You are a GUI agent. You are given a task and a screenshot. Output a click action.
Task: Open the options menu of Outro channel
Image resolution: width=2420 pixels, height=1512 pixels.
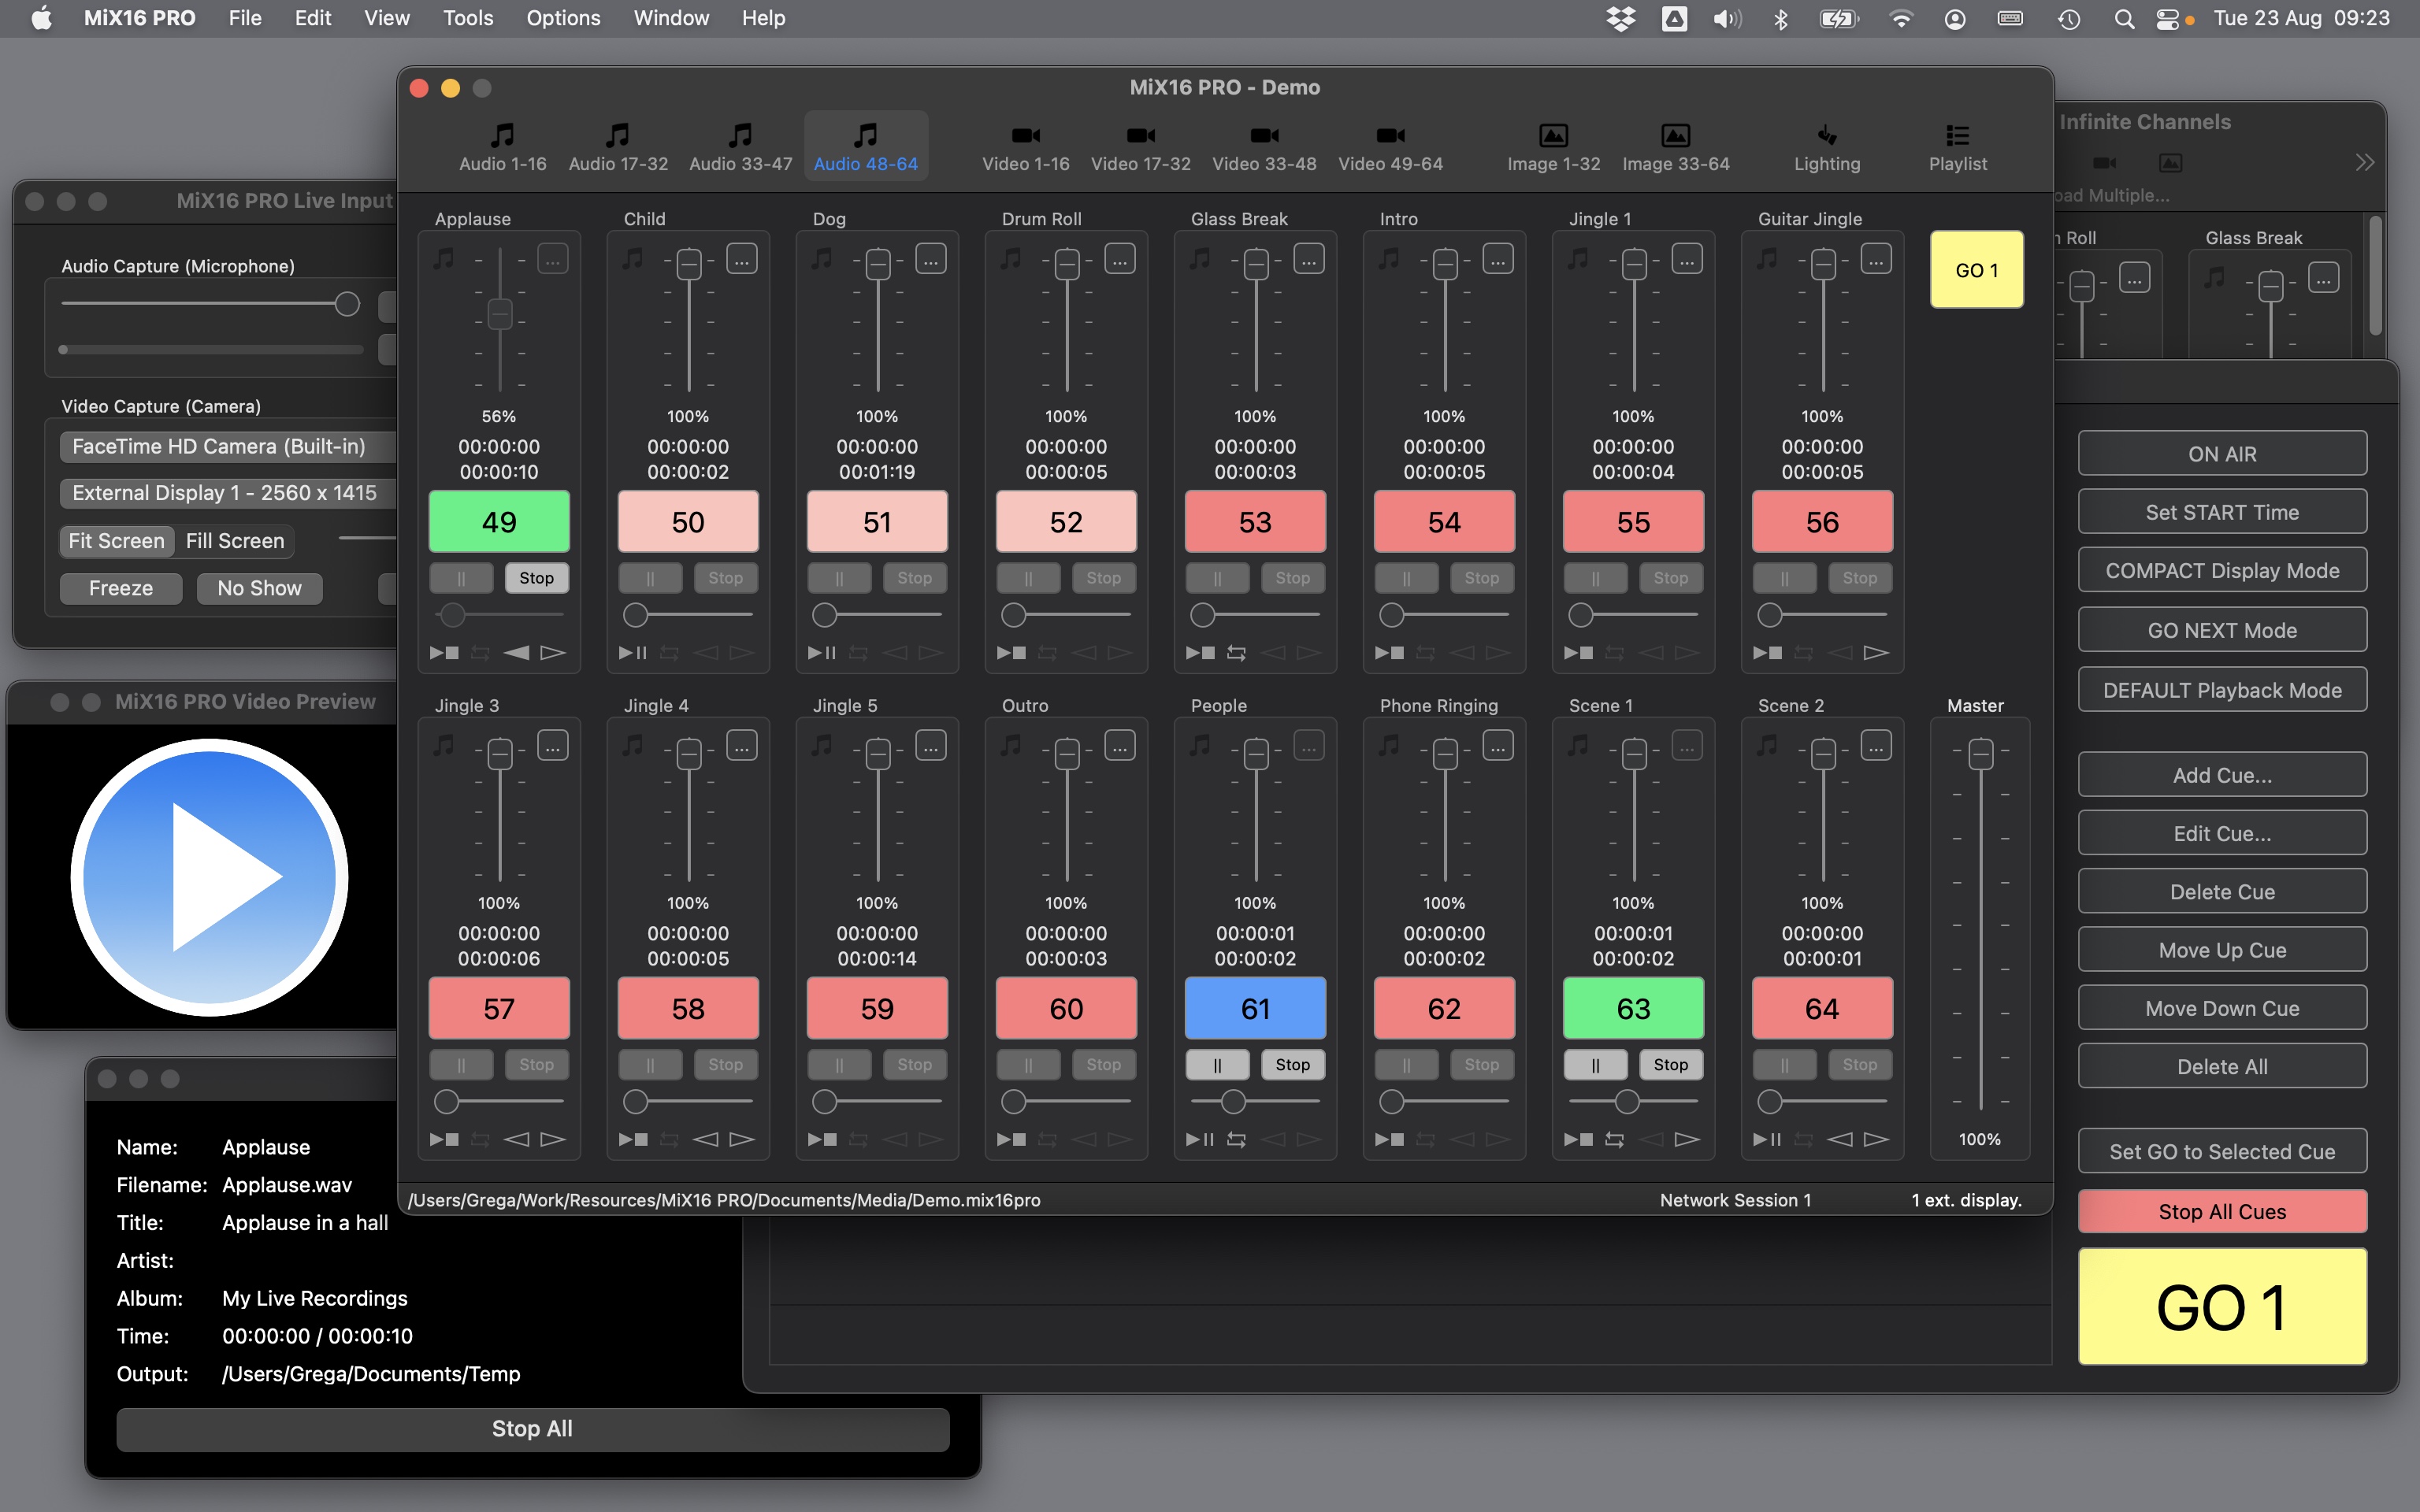tap(1120, 746)
